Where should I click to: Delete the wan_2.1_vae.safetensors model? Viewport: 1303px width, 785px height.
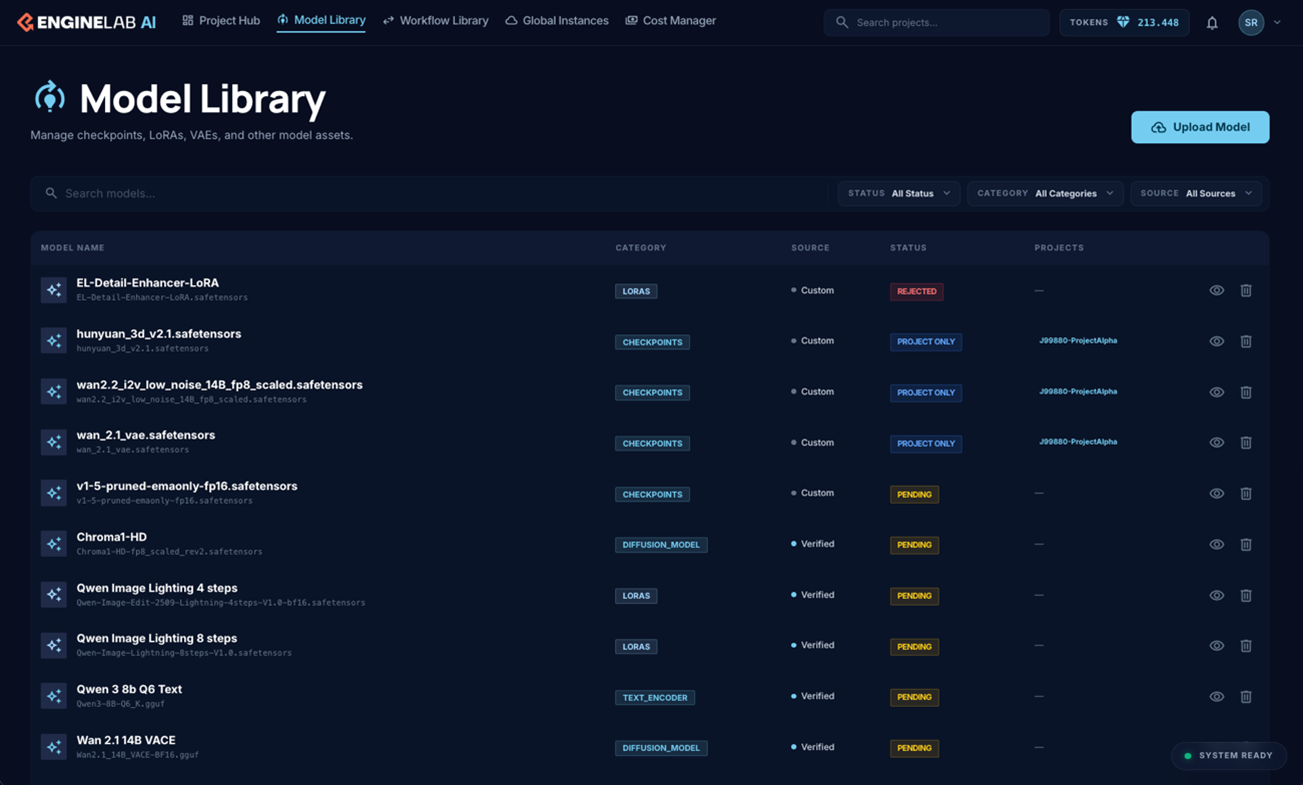pyautogui.click(x=1245, y=443)
